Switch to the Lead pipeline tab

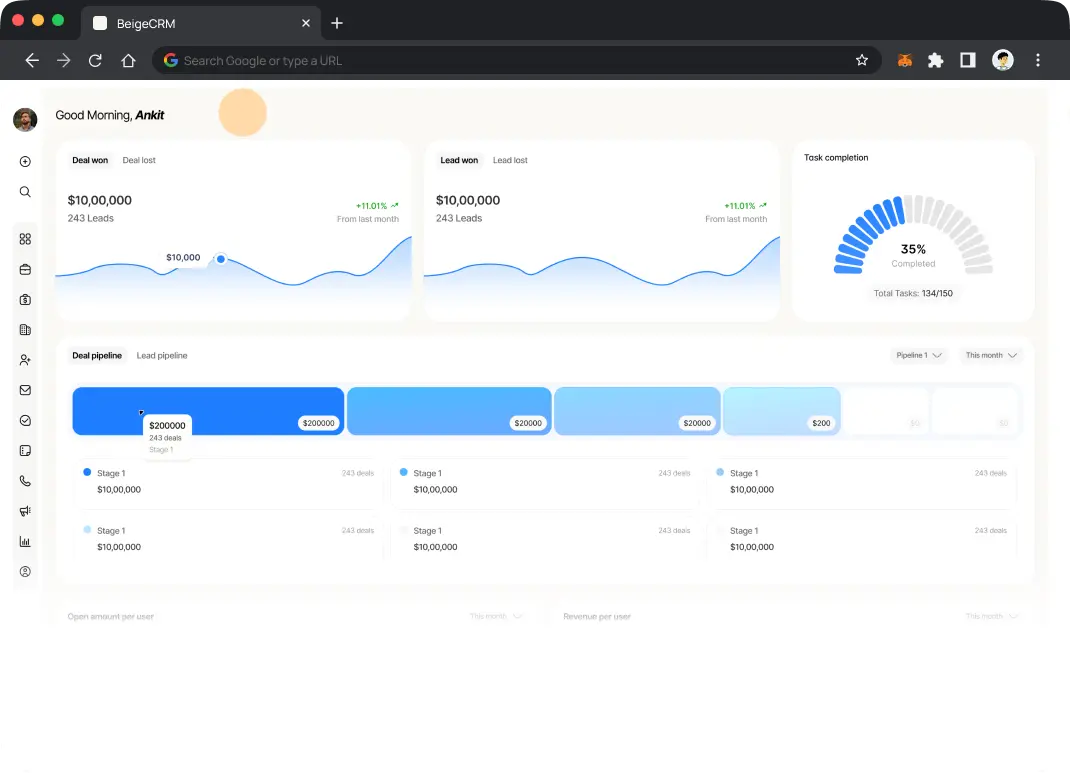click(161, 355)
